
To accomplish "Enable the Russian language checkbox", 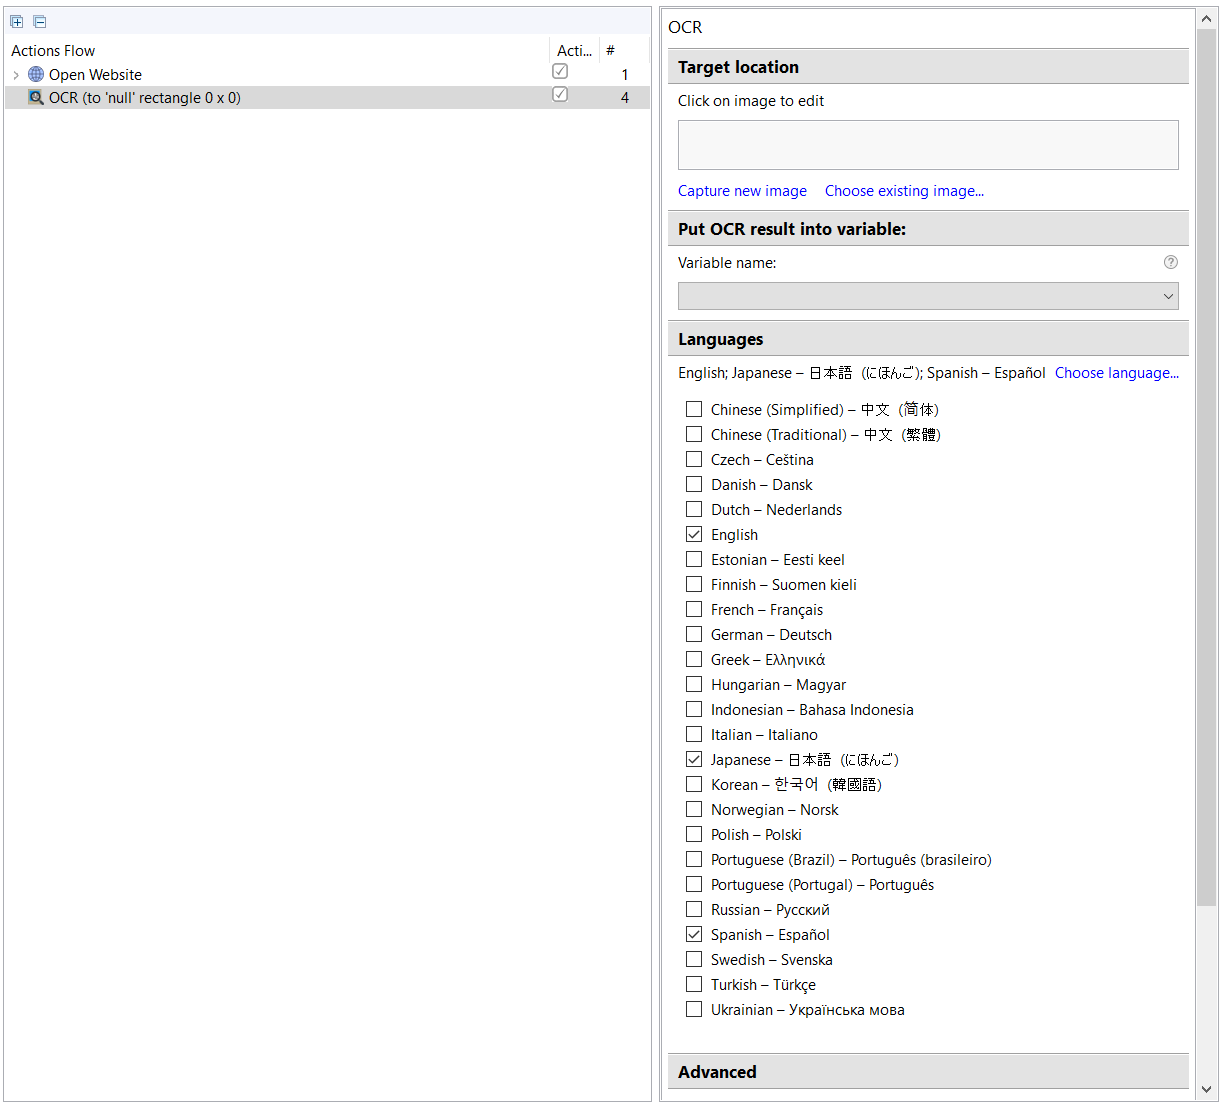I will coord(694,909).
